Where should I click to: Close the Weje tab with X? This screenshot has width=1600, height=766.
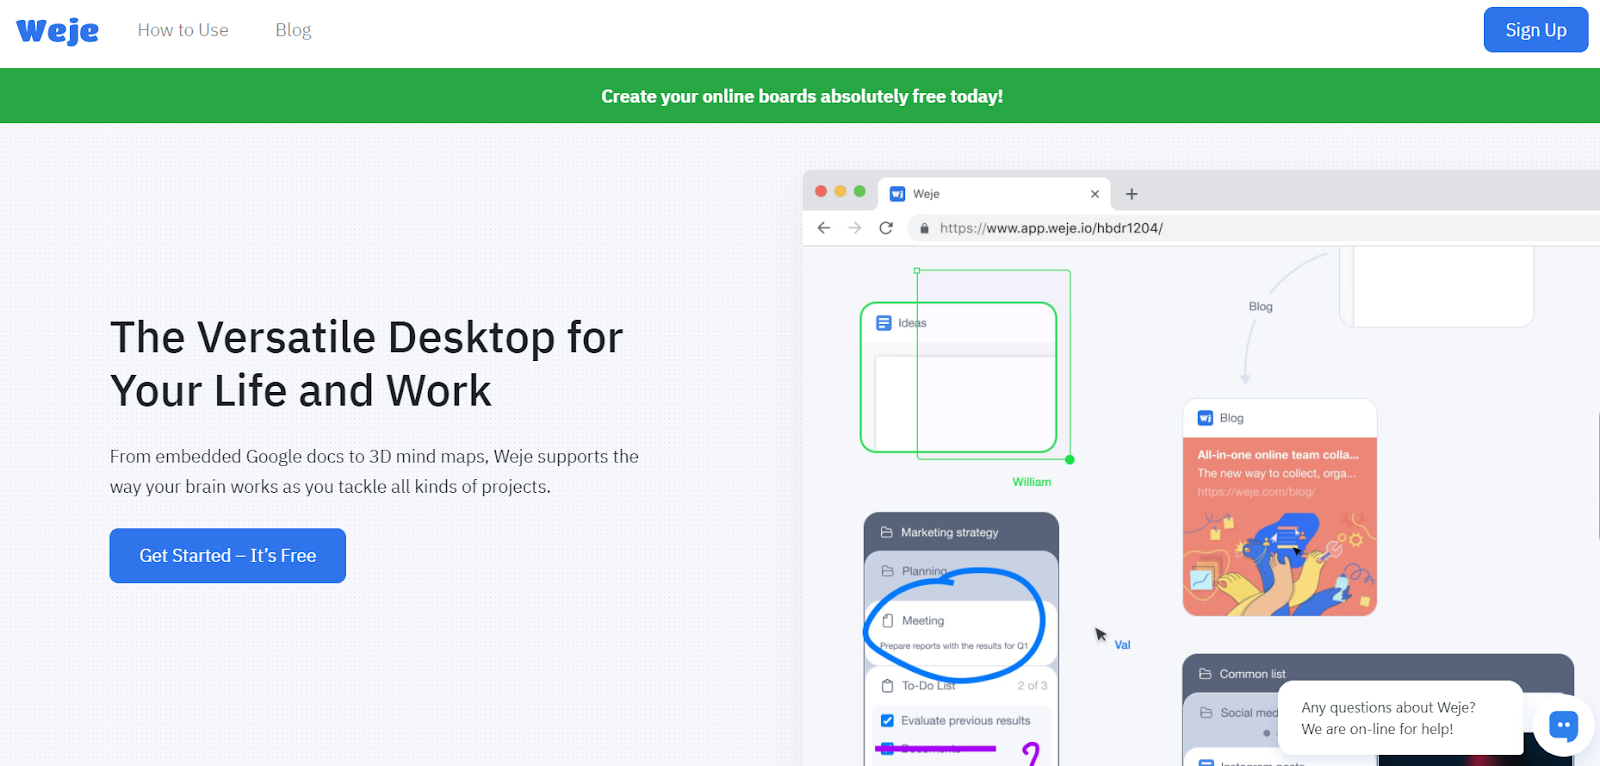click(x=1095, y=194)
